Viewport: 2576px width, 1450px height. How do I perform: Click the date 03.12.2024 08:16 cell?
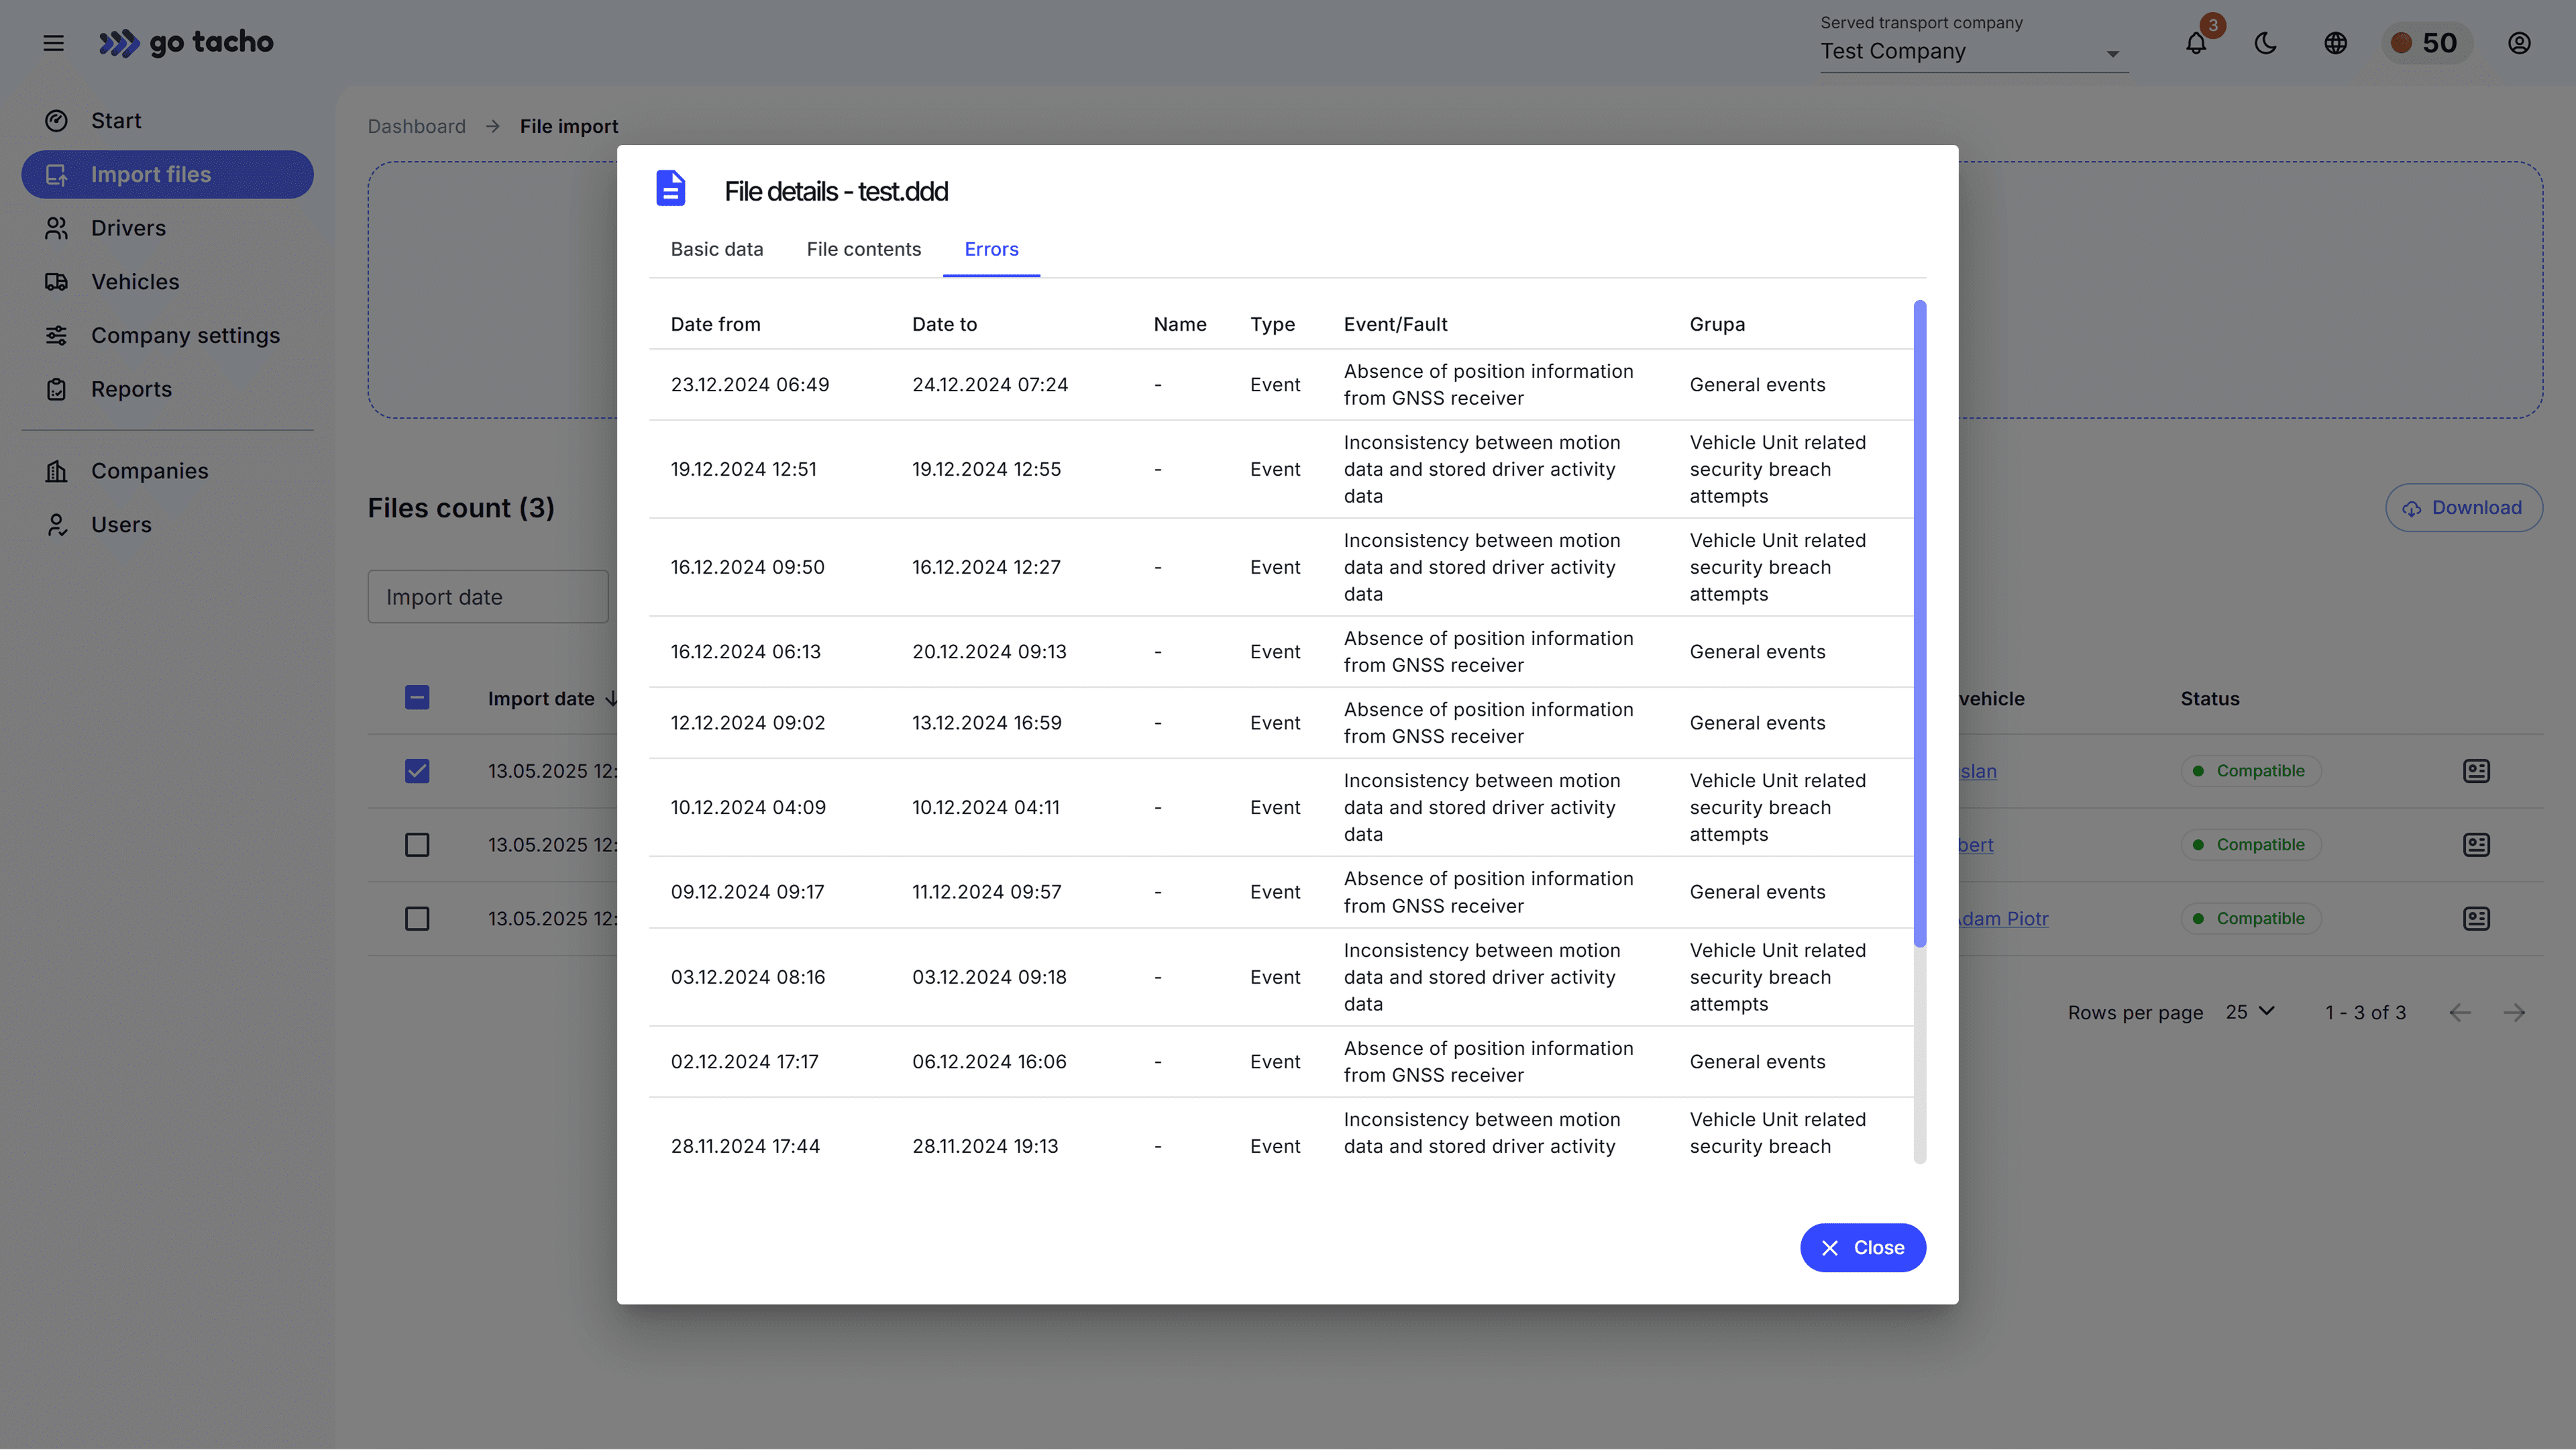point(748,977)
